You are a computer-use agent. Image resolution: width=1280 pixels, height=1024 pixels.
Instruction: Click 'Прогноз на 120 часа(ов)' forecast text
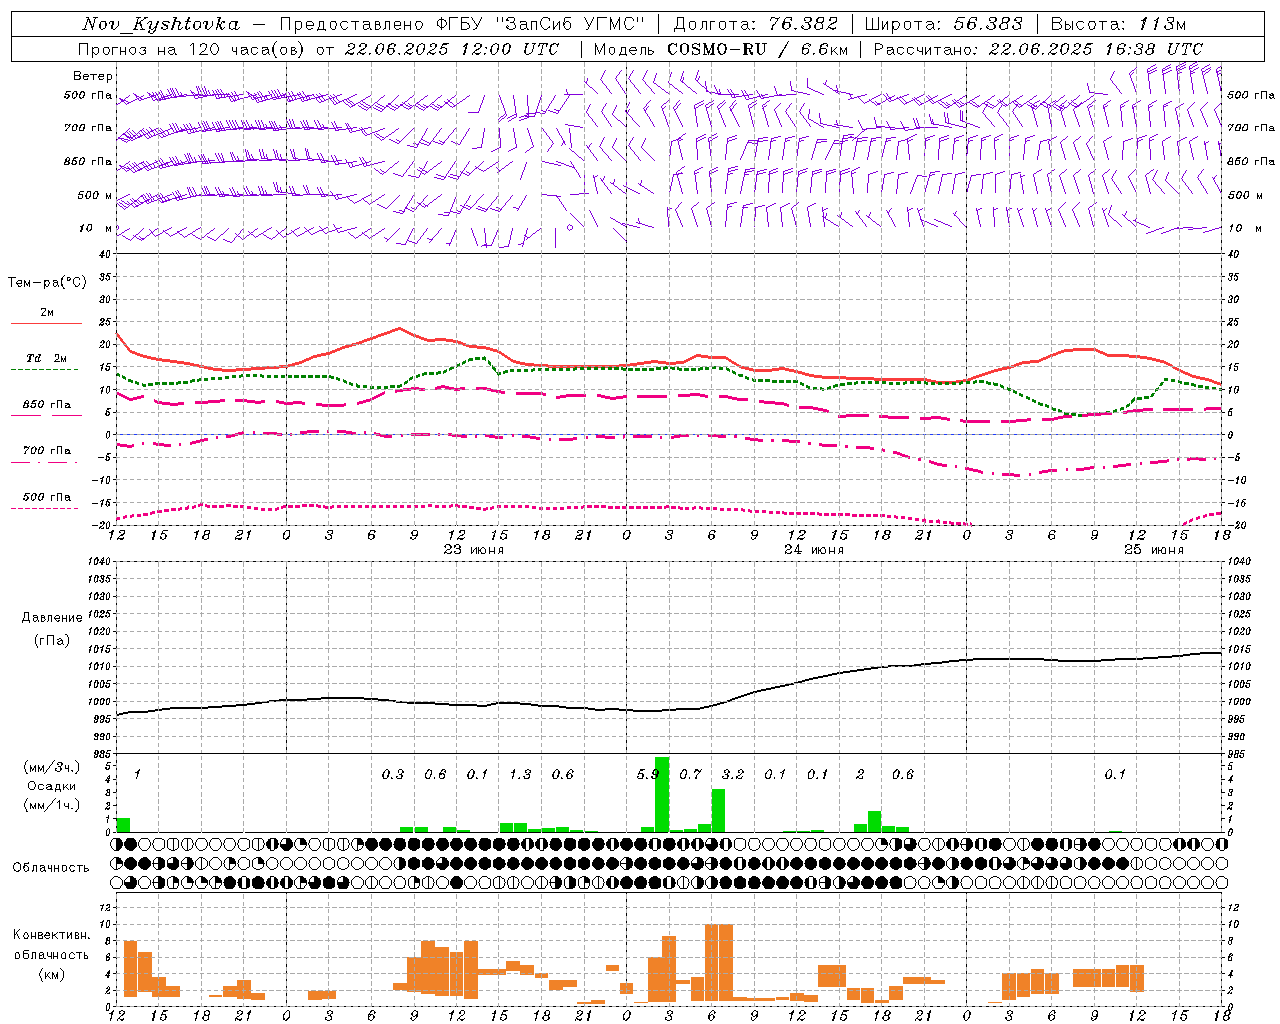[x=191, y=49]
